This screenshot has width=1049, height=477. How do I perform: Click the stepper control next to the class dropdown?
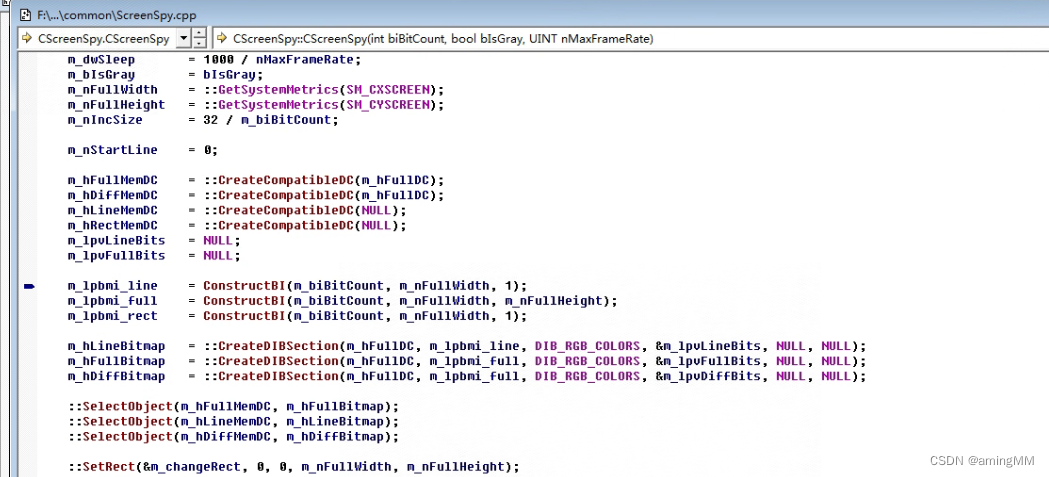point(199,39)
